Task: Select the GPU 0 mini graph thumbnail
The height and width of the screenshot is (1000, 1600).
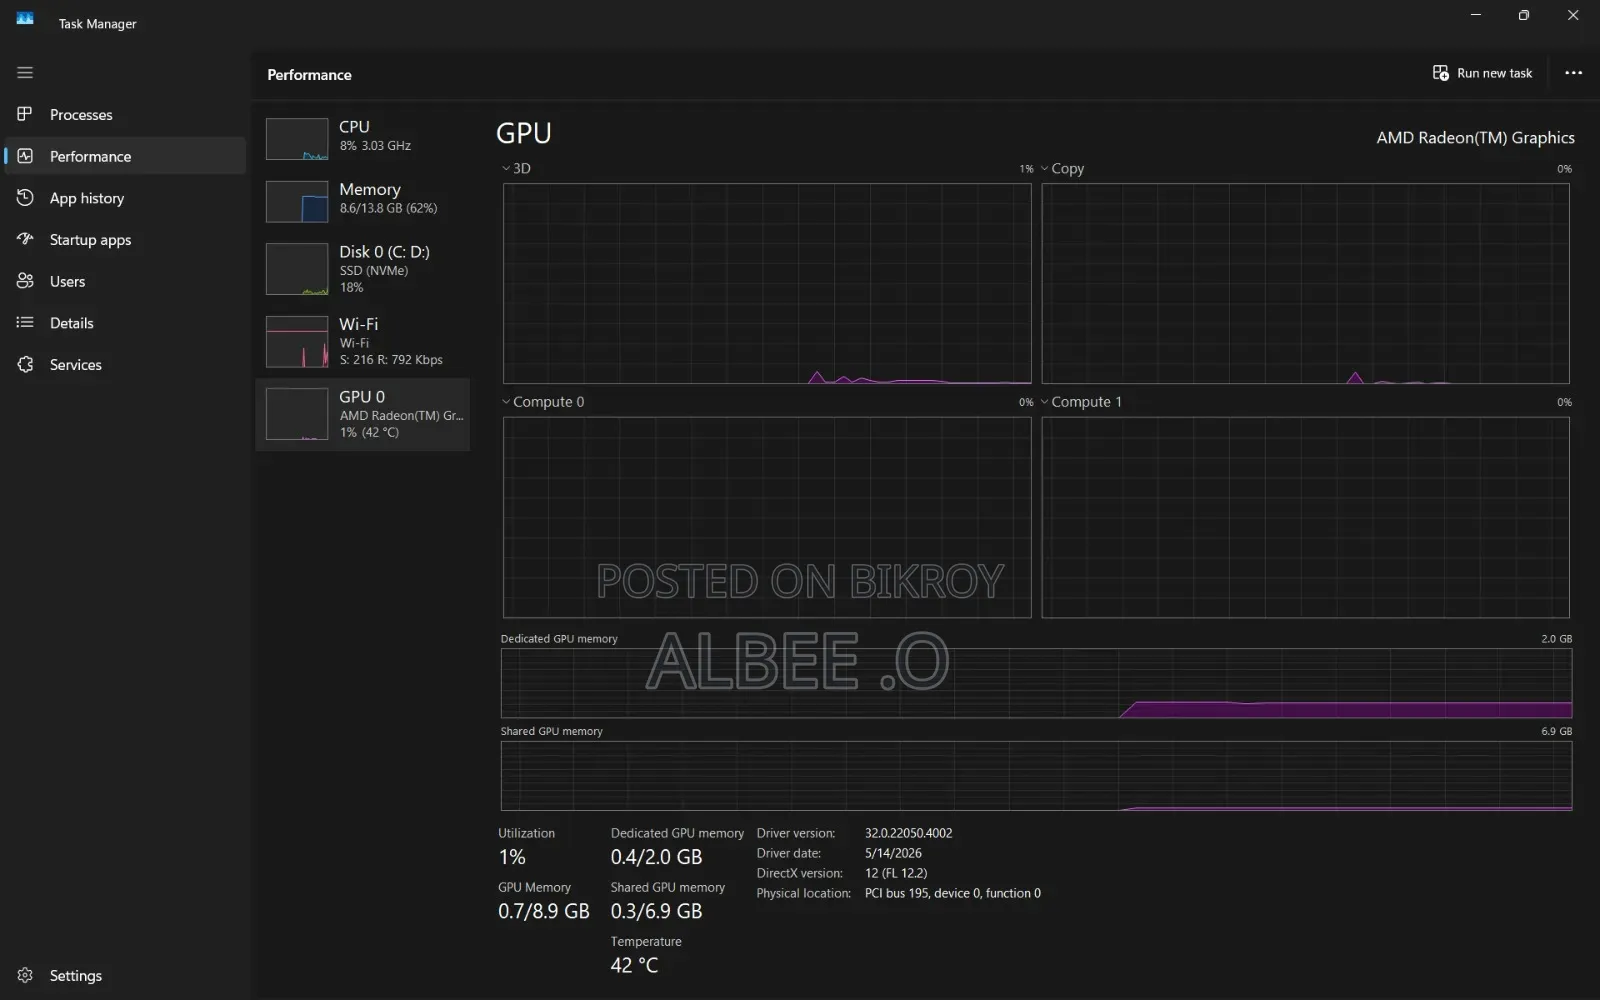Action: click(297, 414)
